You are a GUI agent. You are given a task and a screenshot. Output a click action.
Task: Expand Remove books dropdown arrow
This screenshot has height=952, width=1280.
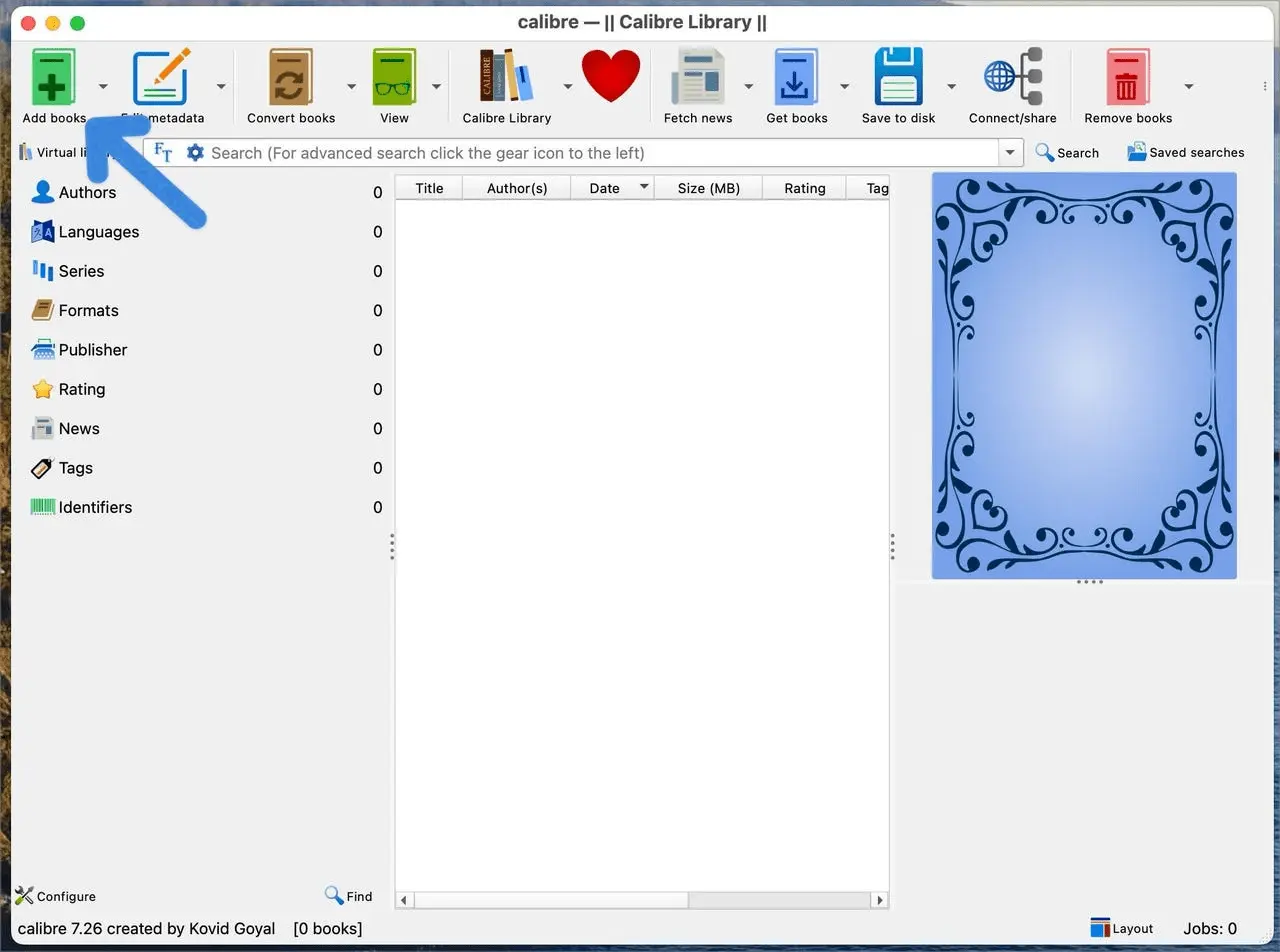tap(1189, 87)
